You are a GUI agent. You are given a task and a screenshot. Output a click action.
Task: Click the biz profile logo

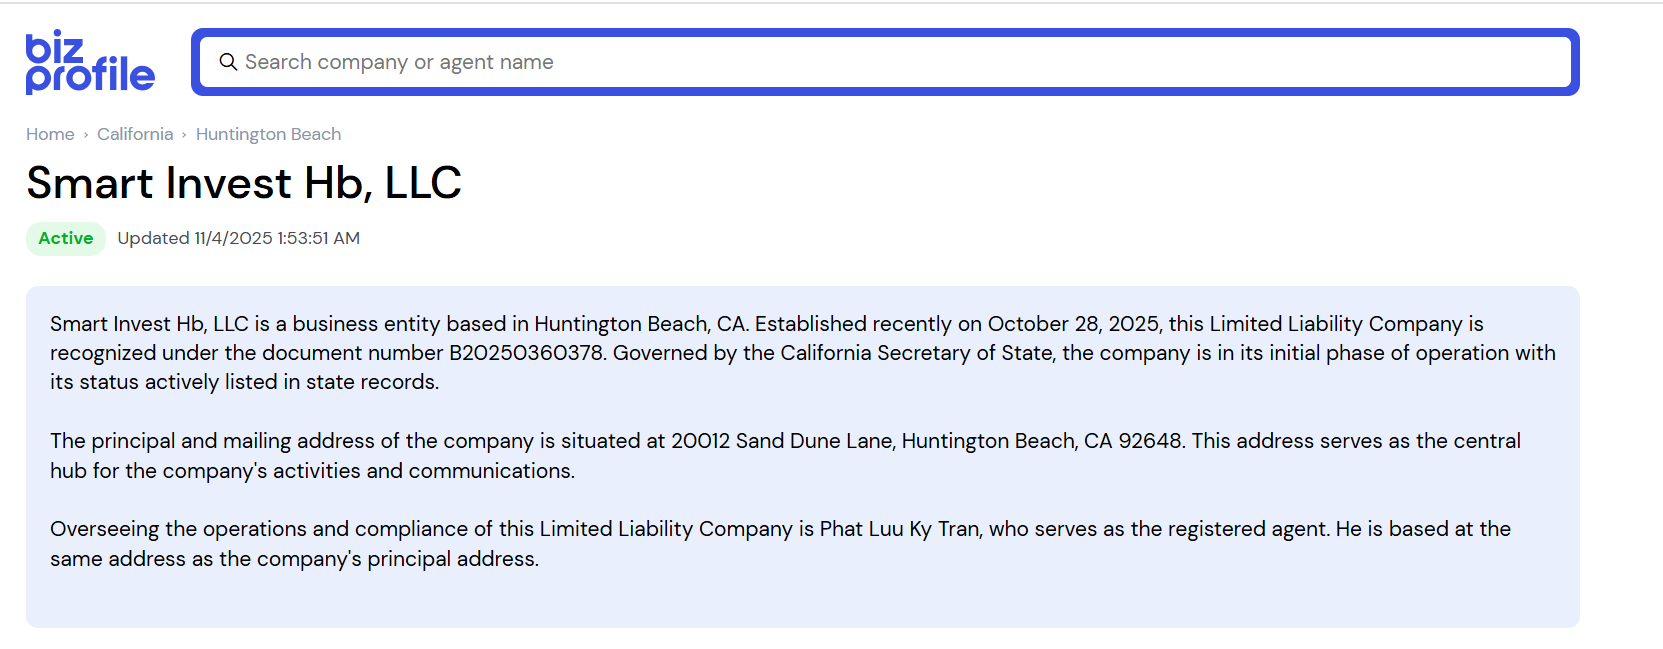[90, 62]
